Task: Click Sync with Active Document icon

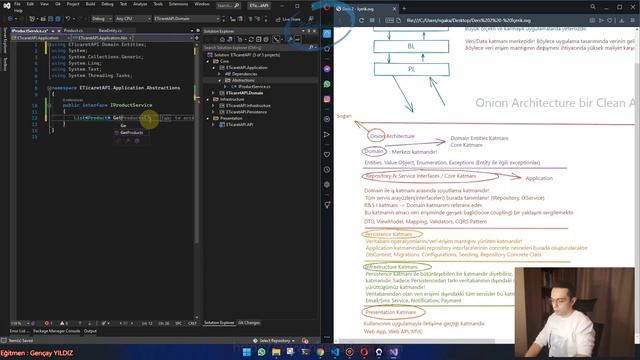Action: pos(251,40)
